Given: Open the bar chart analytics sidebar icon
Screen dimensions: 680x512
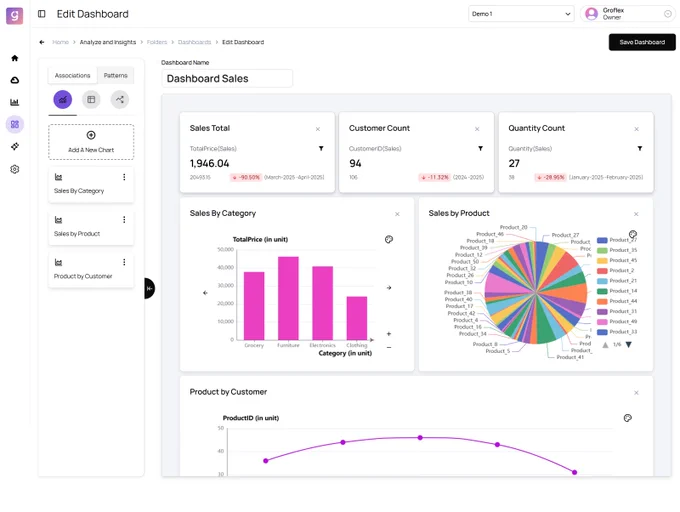Looking at the screenshot, I should [x=15, y=102].
